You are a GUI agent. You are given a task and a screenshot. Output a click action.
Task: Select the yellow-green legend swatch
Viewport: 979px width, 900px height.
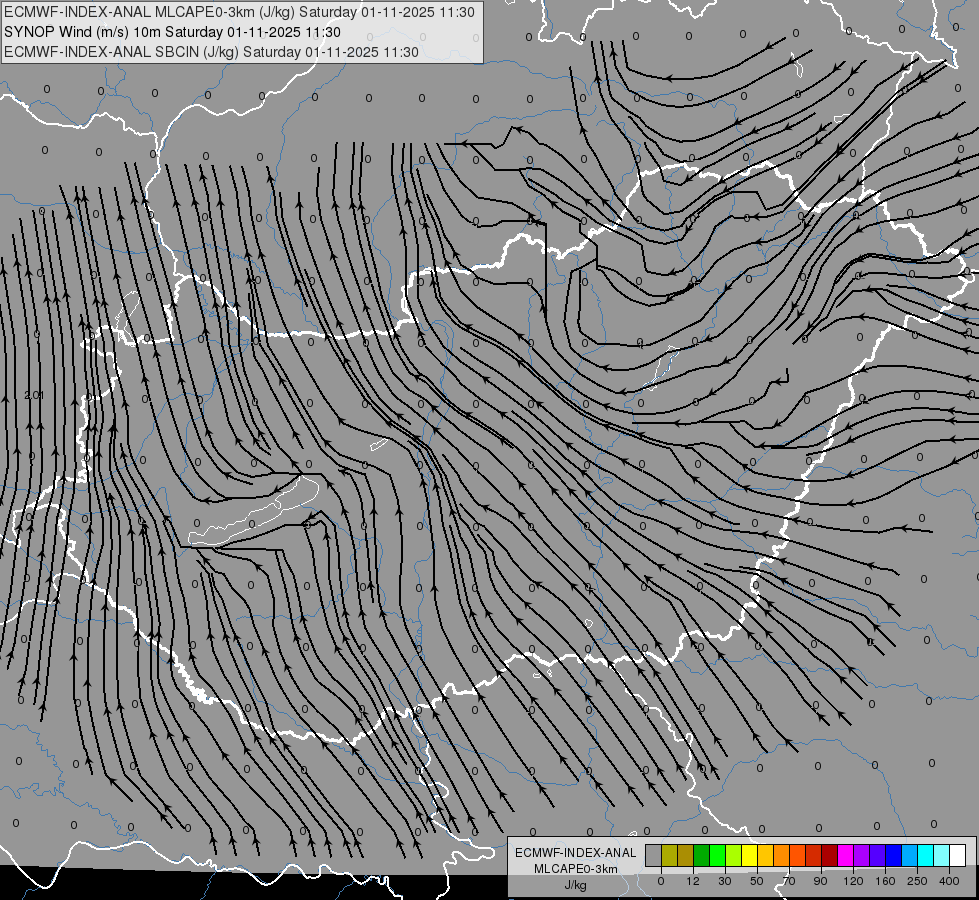pos(734,855)
